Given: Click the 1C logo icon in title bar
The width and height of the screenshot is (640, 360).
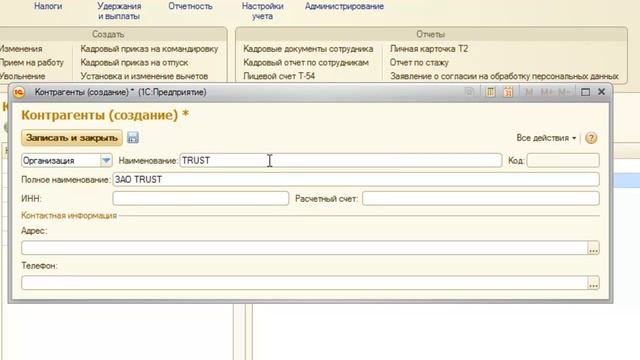Looking at the screenshot, I should click(x=19, y=92).
